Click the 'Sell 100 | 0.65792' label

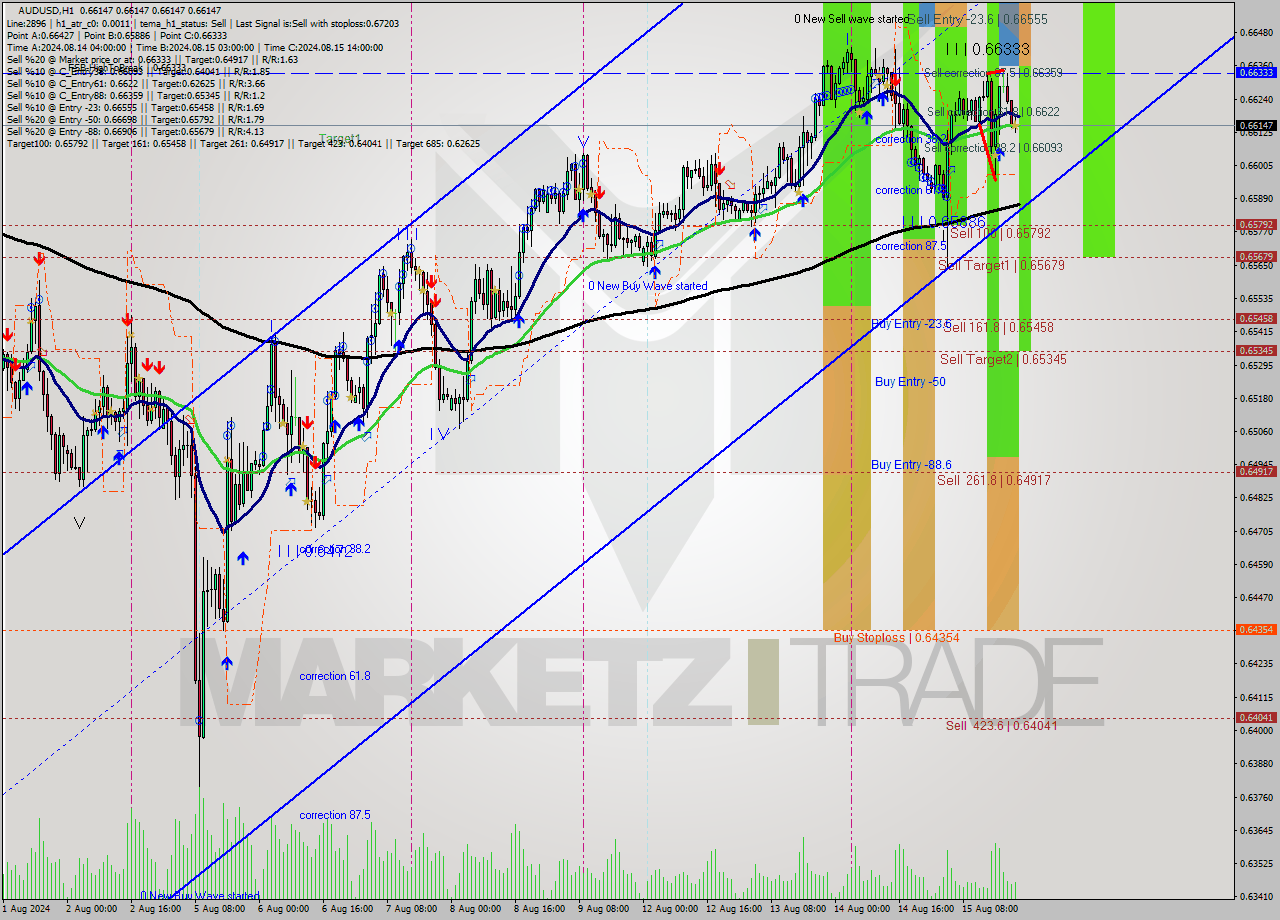1000,233
